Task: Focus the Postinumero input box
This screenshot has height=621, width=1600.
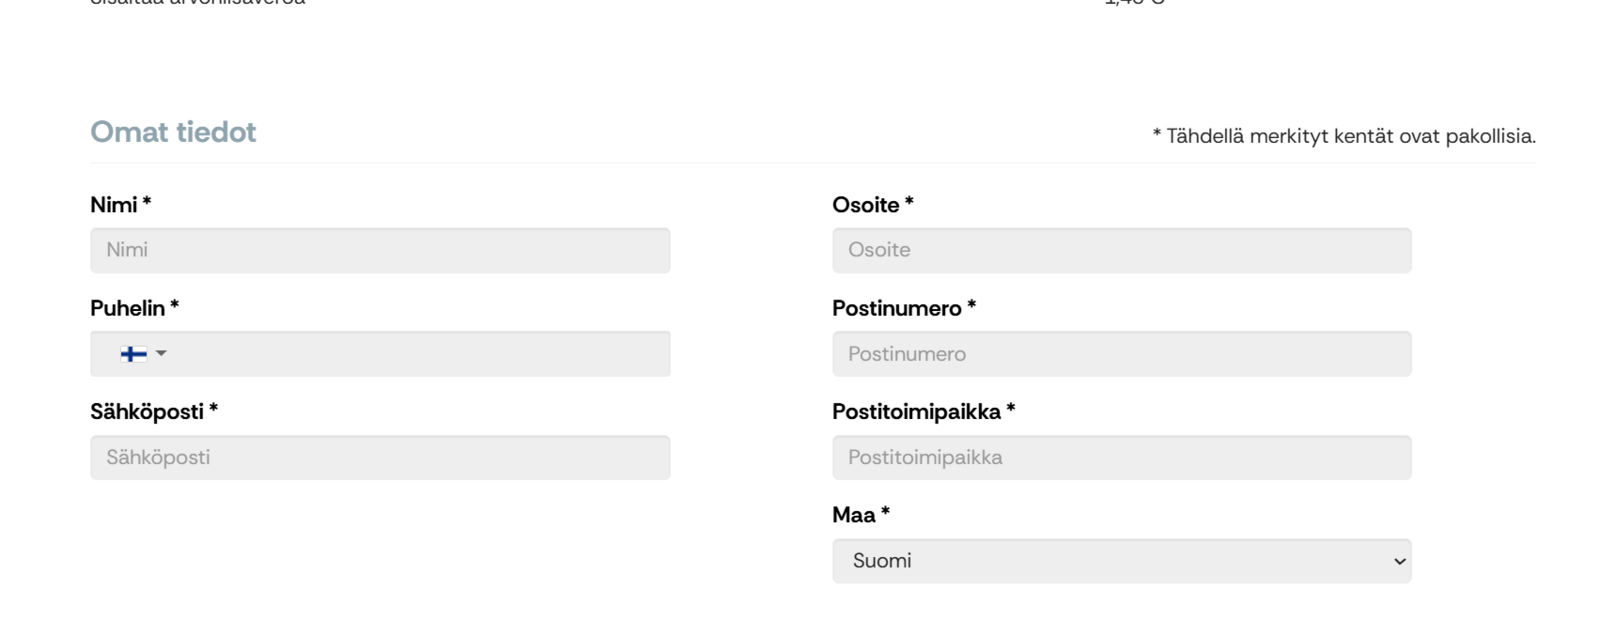Action: 1121,354
